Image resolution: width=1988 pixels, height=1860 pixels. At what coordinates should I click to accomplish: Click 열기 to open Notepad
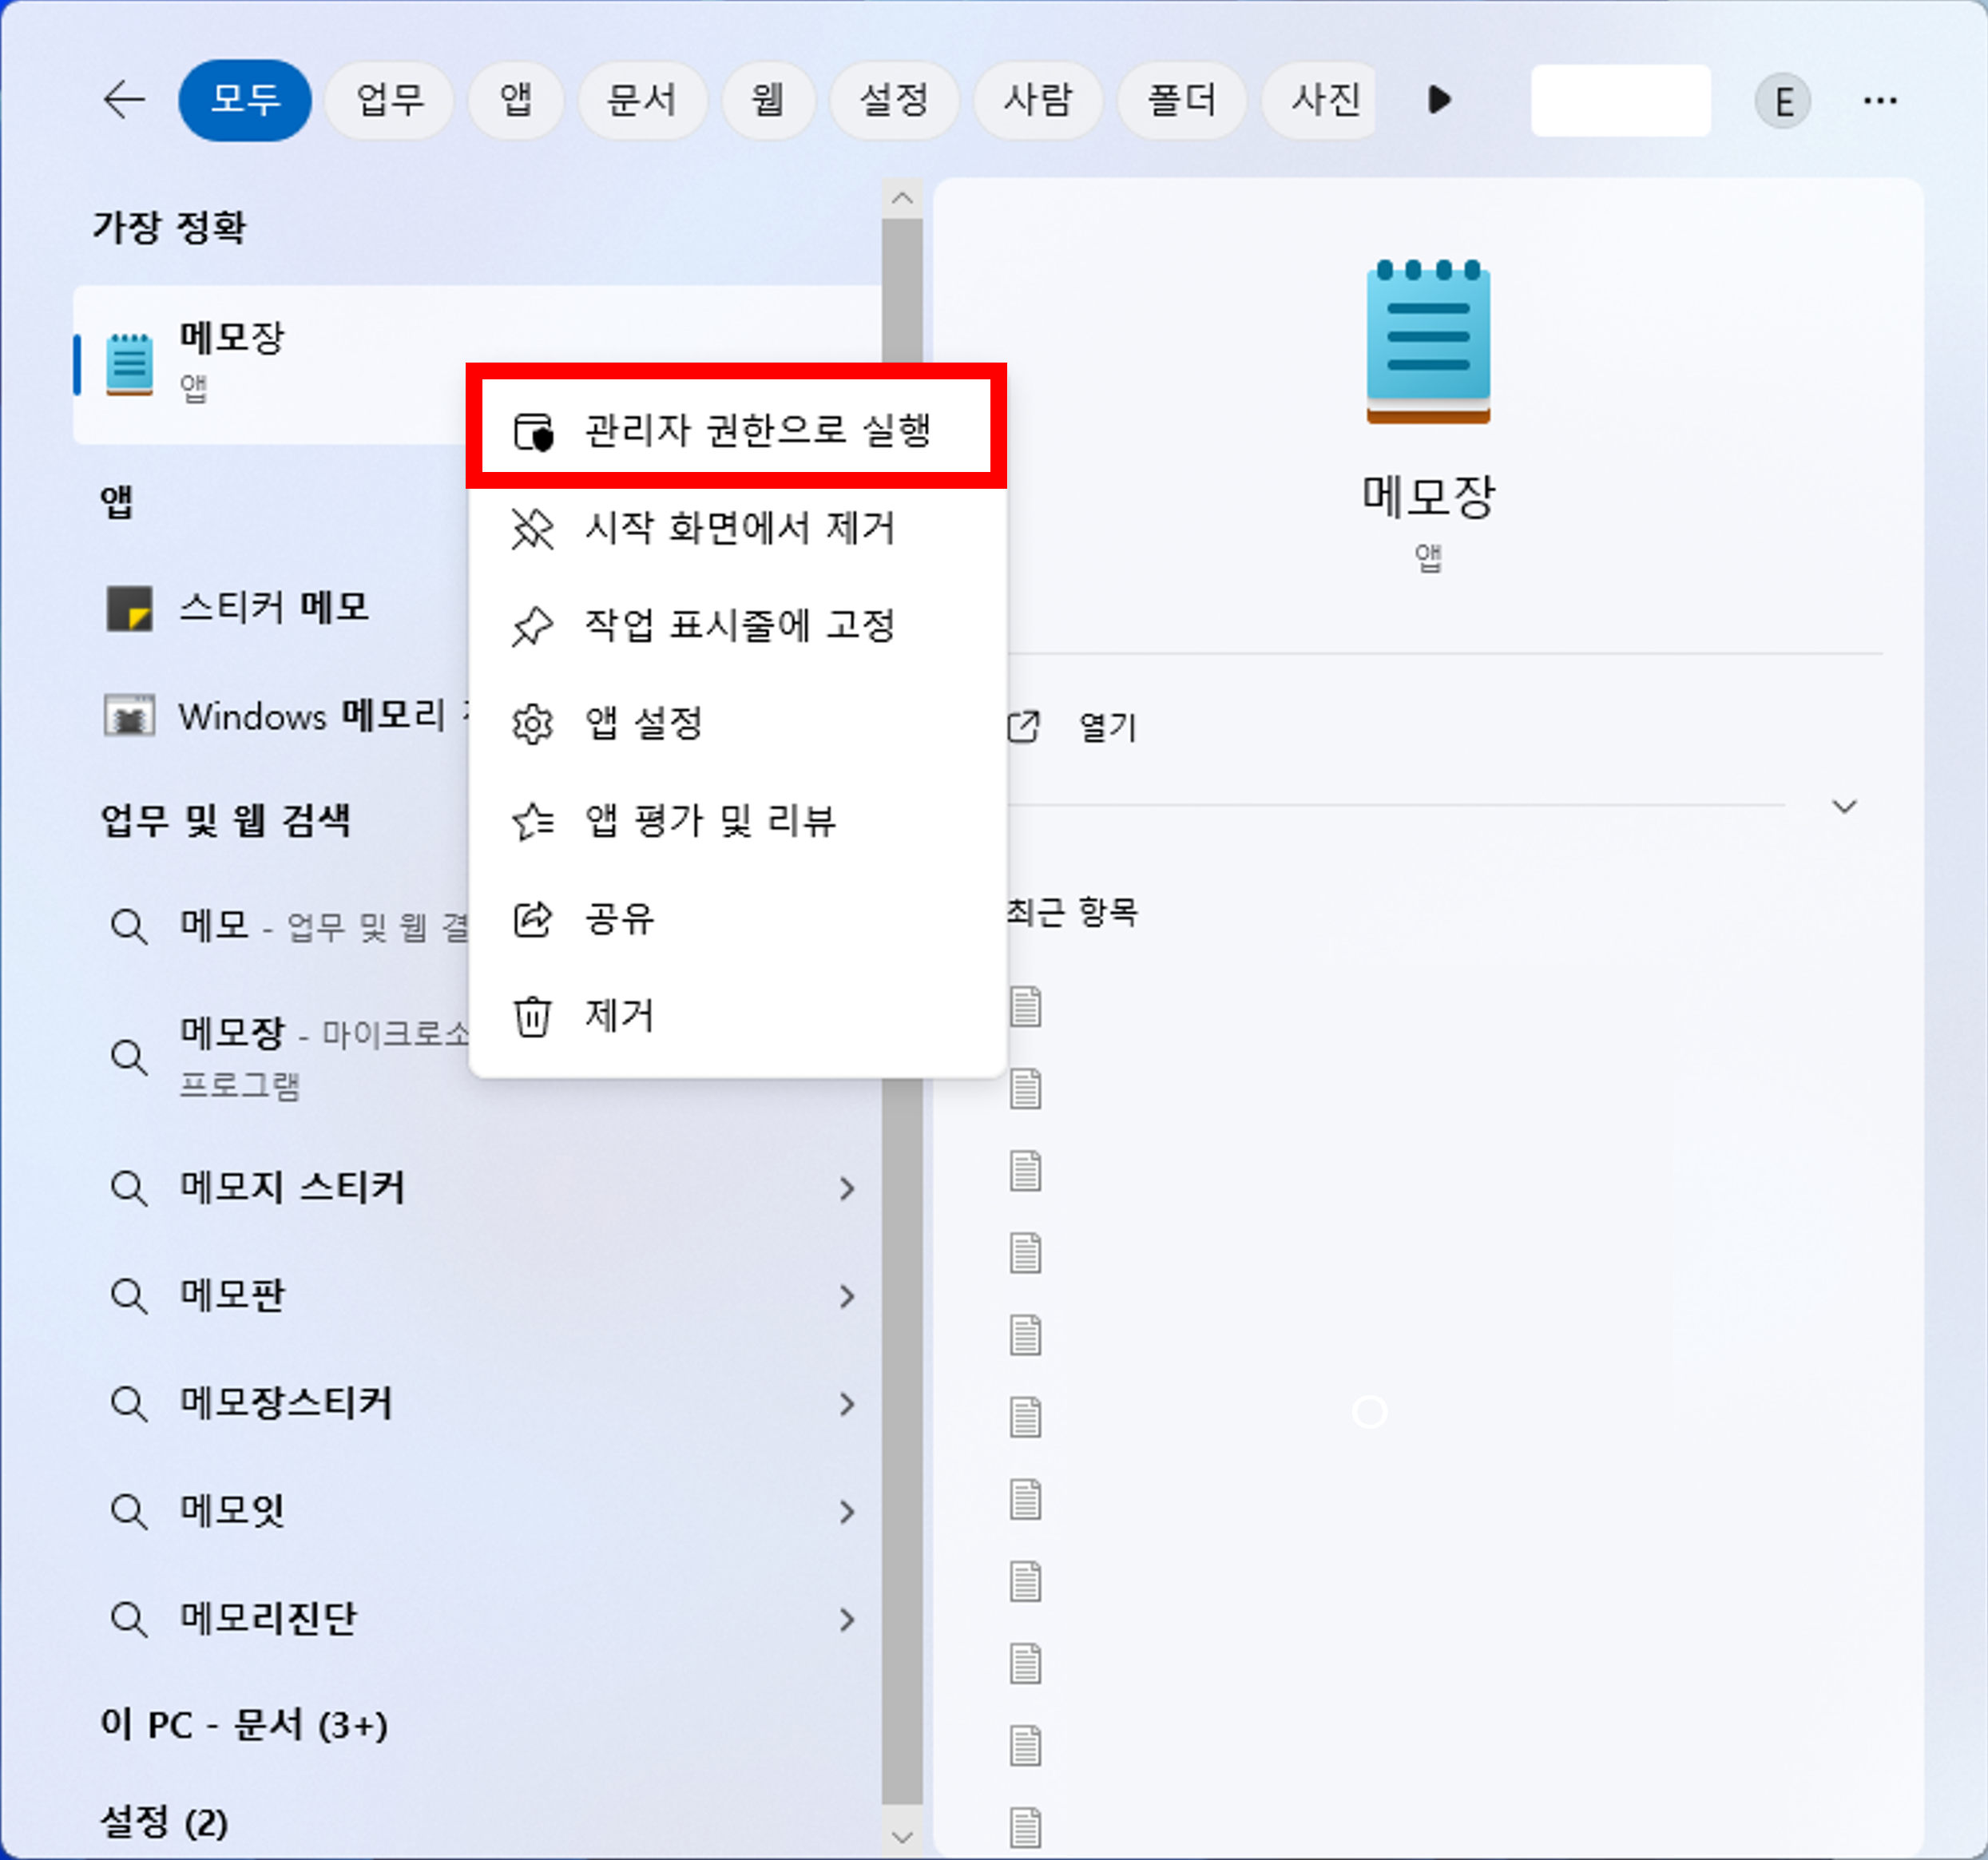click(x=1107, y=727)
